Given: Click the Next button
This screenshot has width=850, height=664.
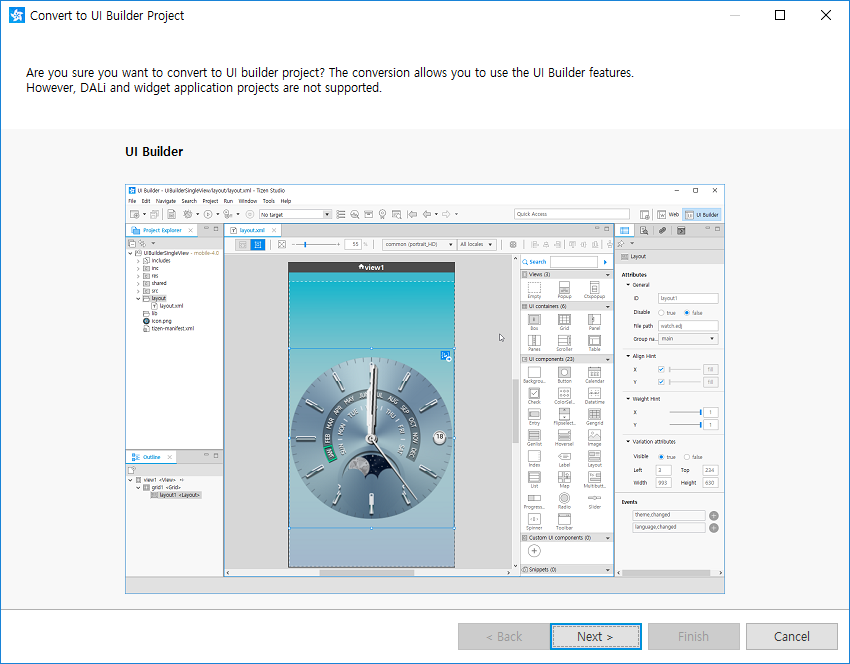Looking at the screenshot, I should tap(595, 636).
